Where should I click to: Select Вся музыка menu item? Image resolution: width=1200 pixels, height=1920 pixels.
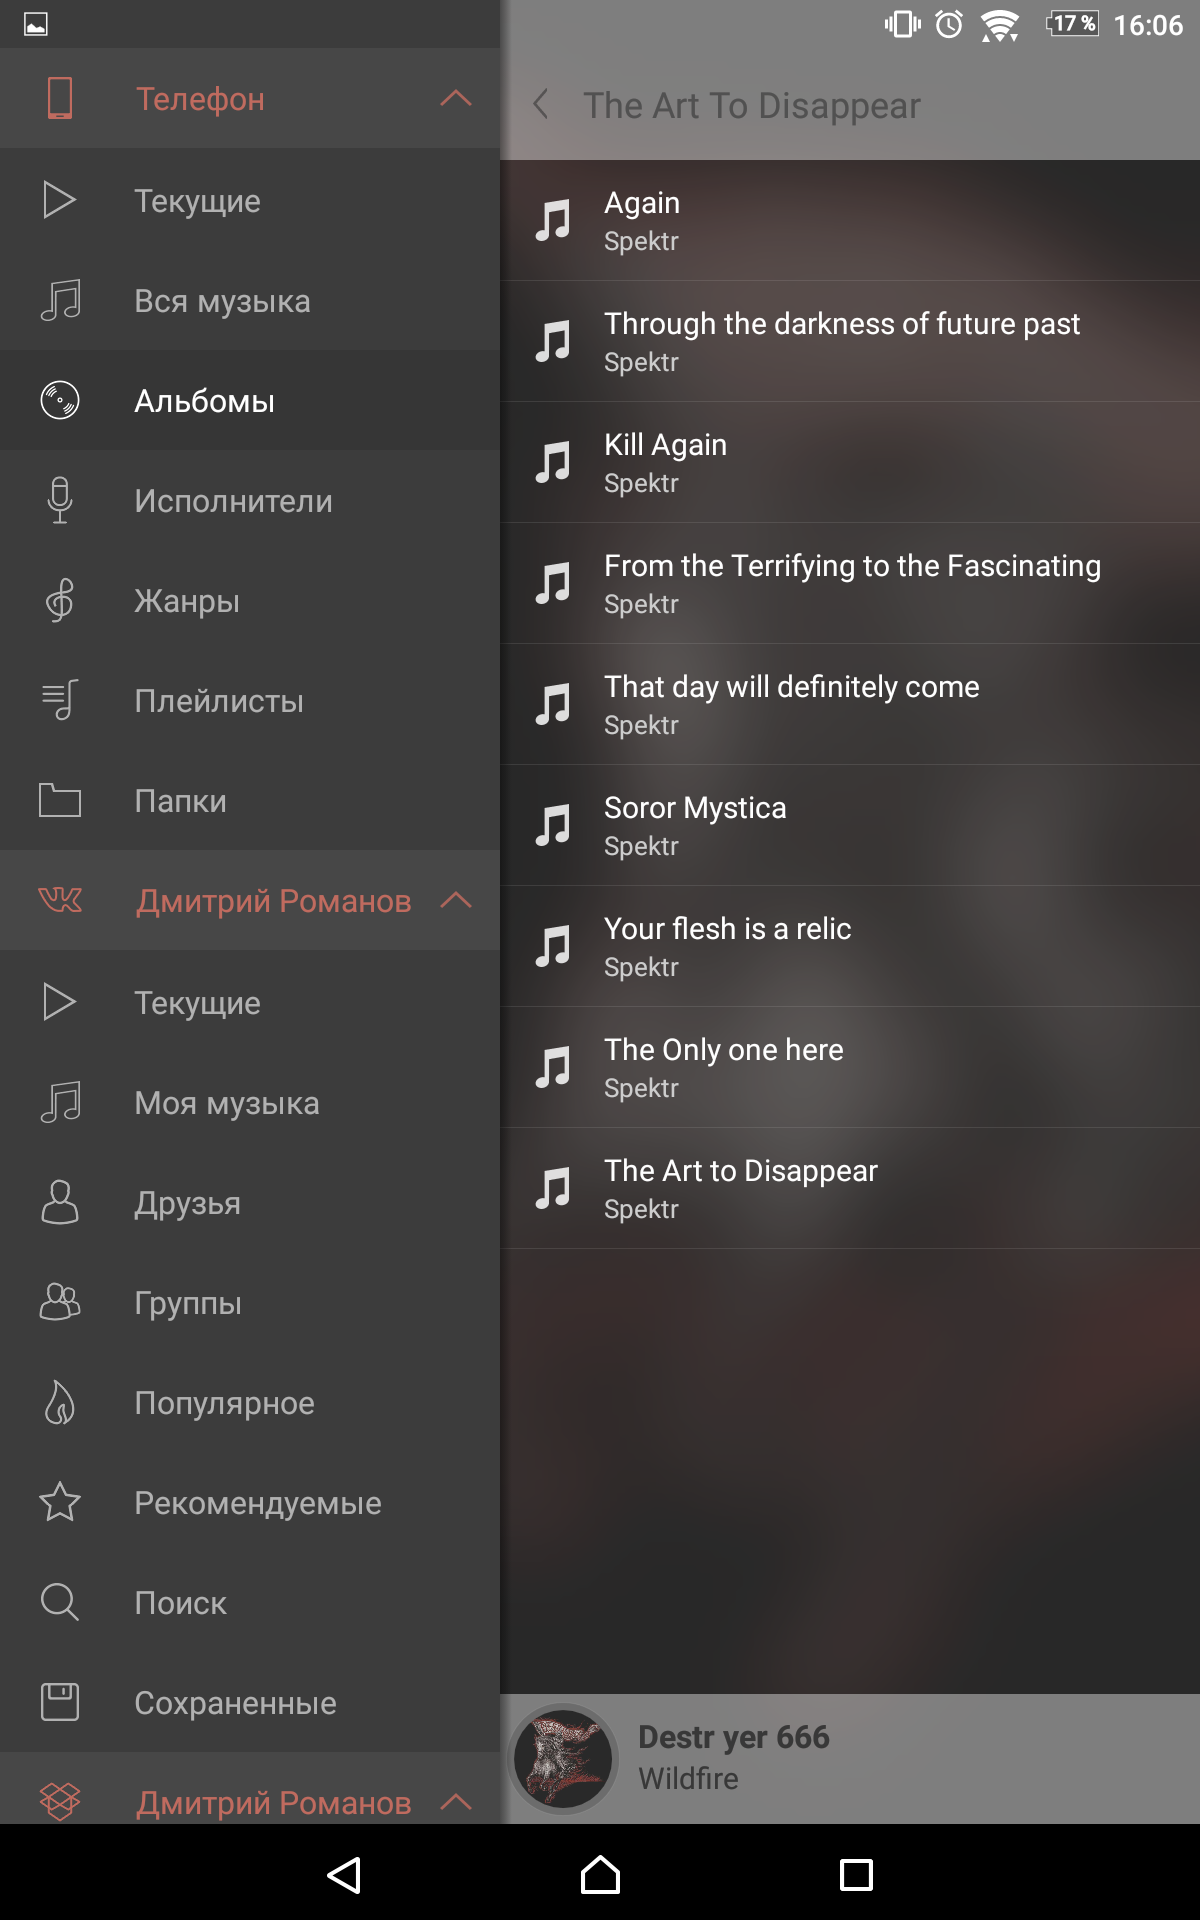(x=250, y=300)
